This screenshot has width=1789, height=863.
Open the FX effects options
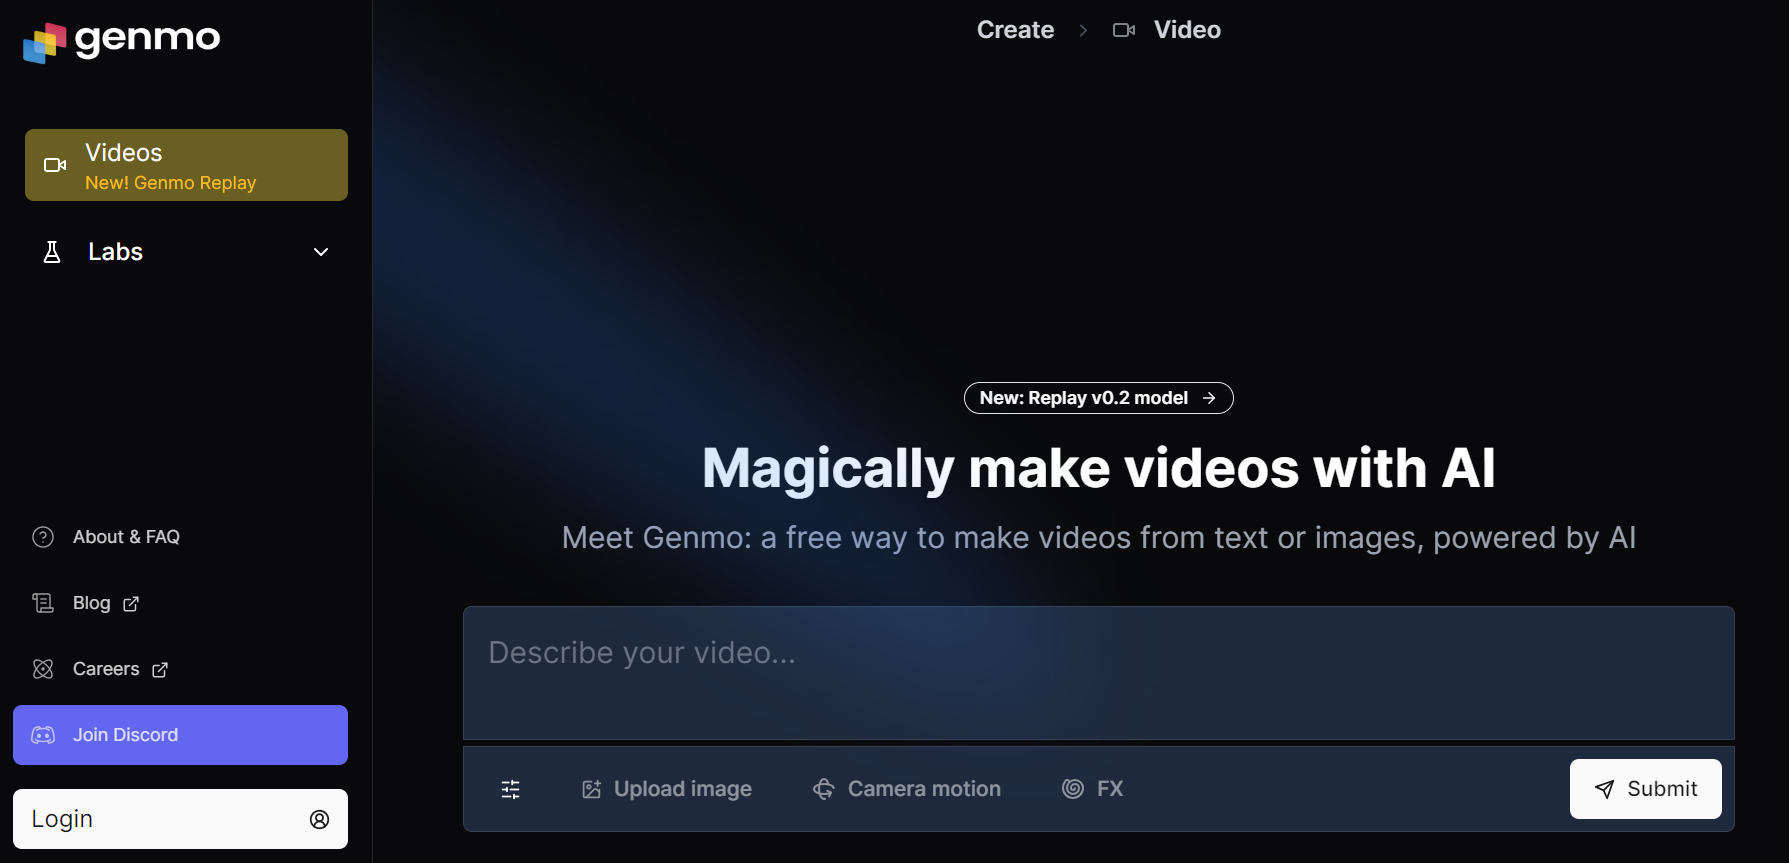1092,789
